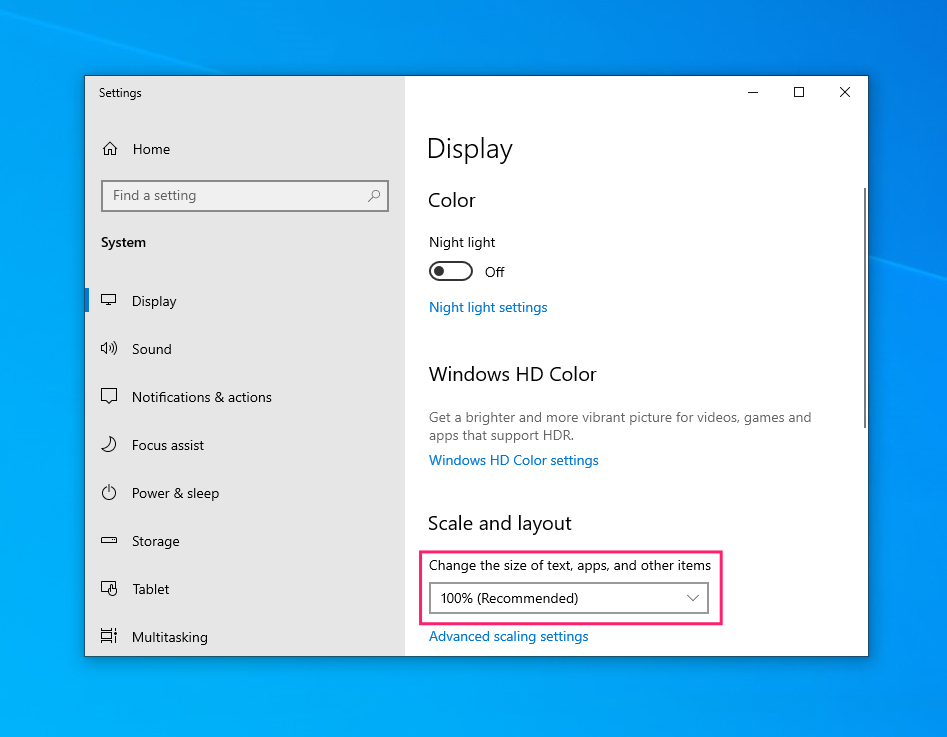Click the magnifier search icon in Find a setting
The height and width of the screenshot is (737, 947).
point(374,196)
